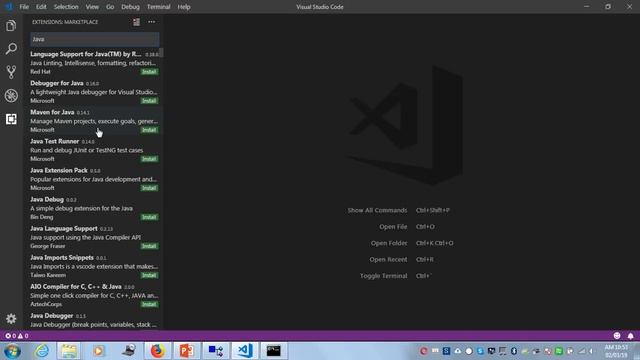Select Language Support for Java(TM) title
The width and height of the screenshot is (640, 360).
[86, 54]
